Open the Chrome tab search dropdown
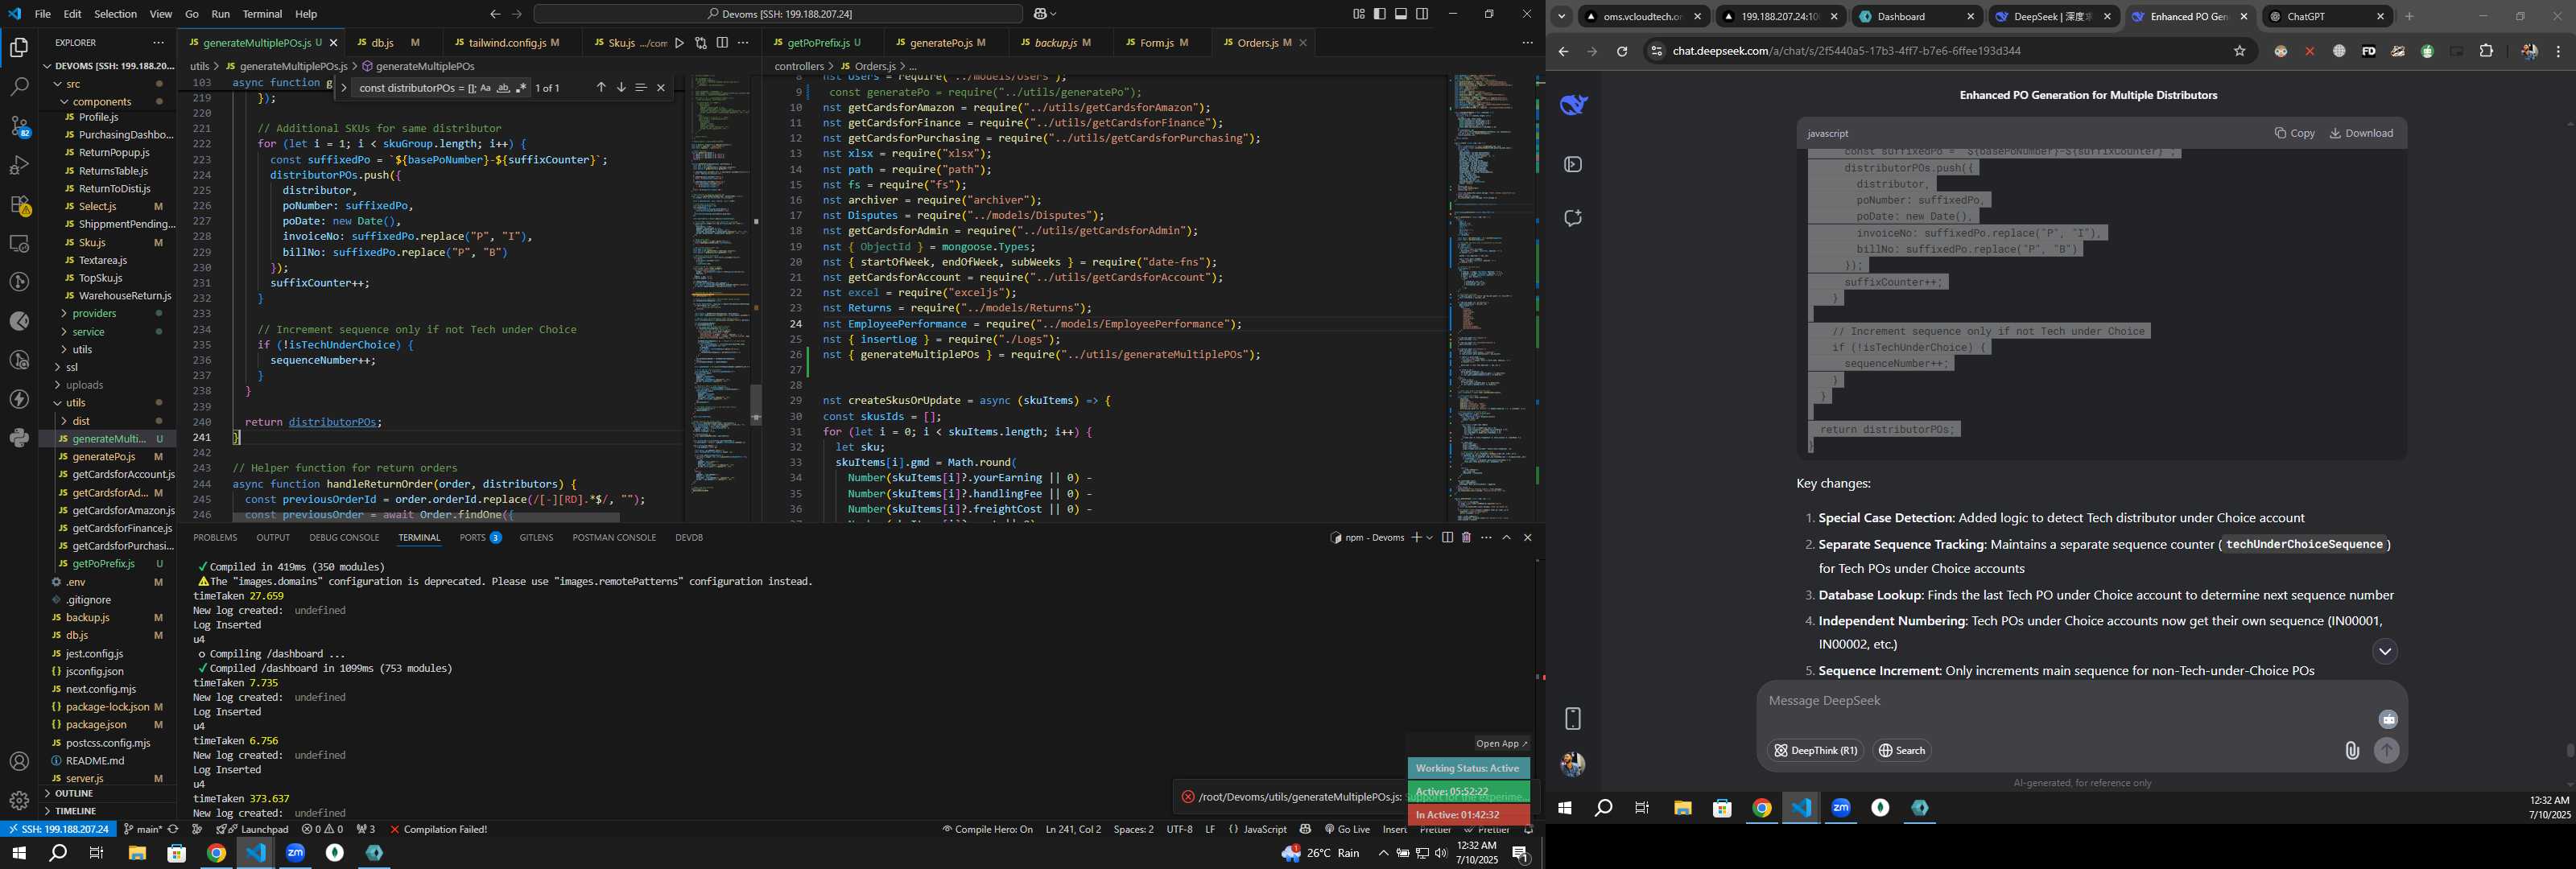The width and height of the screenshot is (2576, 869). click(x=1562, y=16)
